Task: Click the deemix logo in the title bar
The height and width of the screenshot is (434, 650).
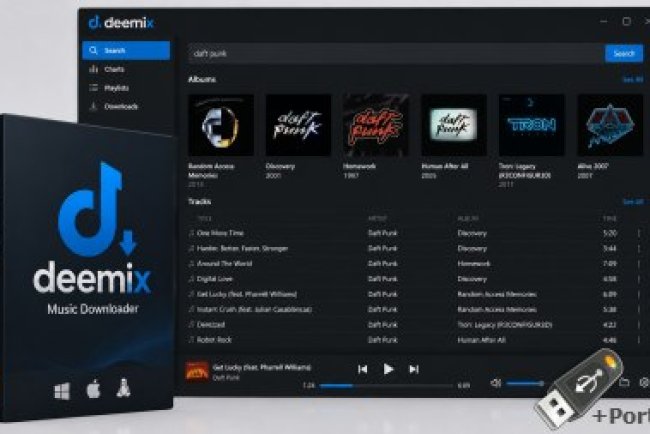Action: 121,22
